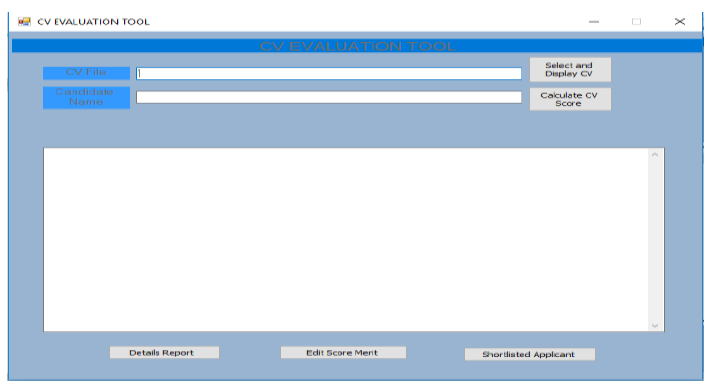Click the Edit Score Merit button

[343, 352]
